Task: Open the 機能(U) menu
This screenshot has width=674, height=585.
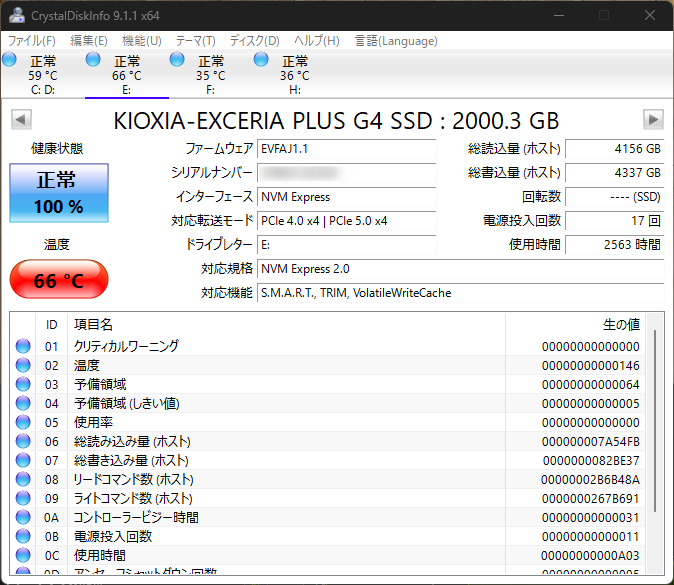Action: (141, 41)
